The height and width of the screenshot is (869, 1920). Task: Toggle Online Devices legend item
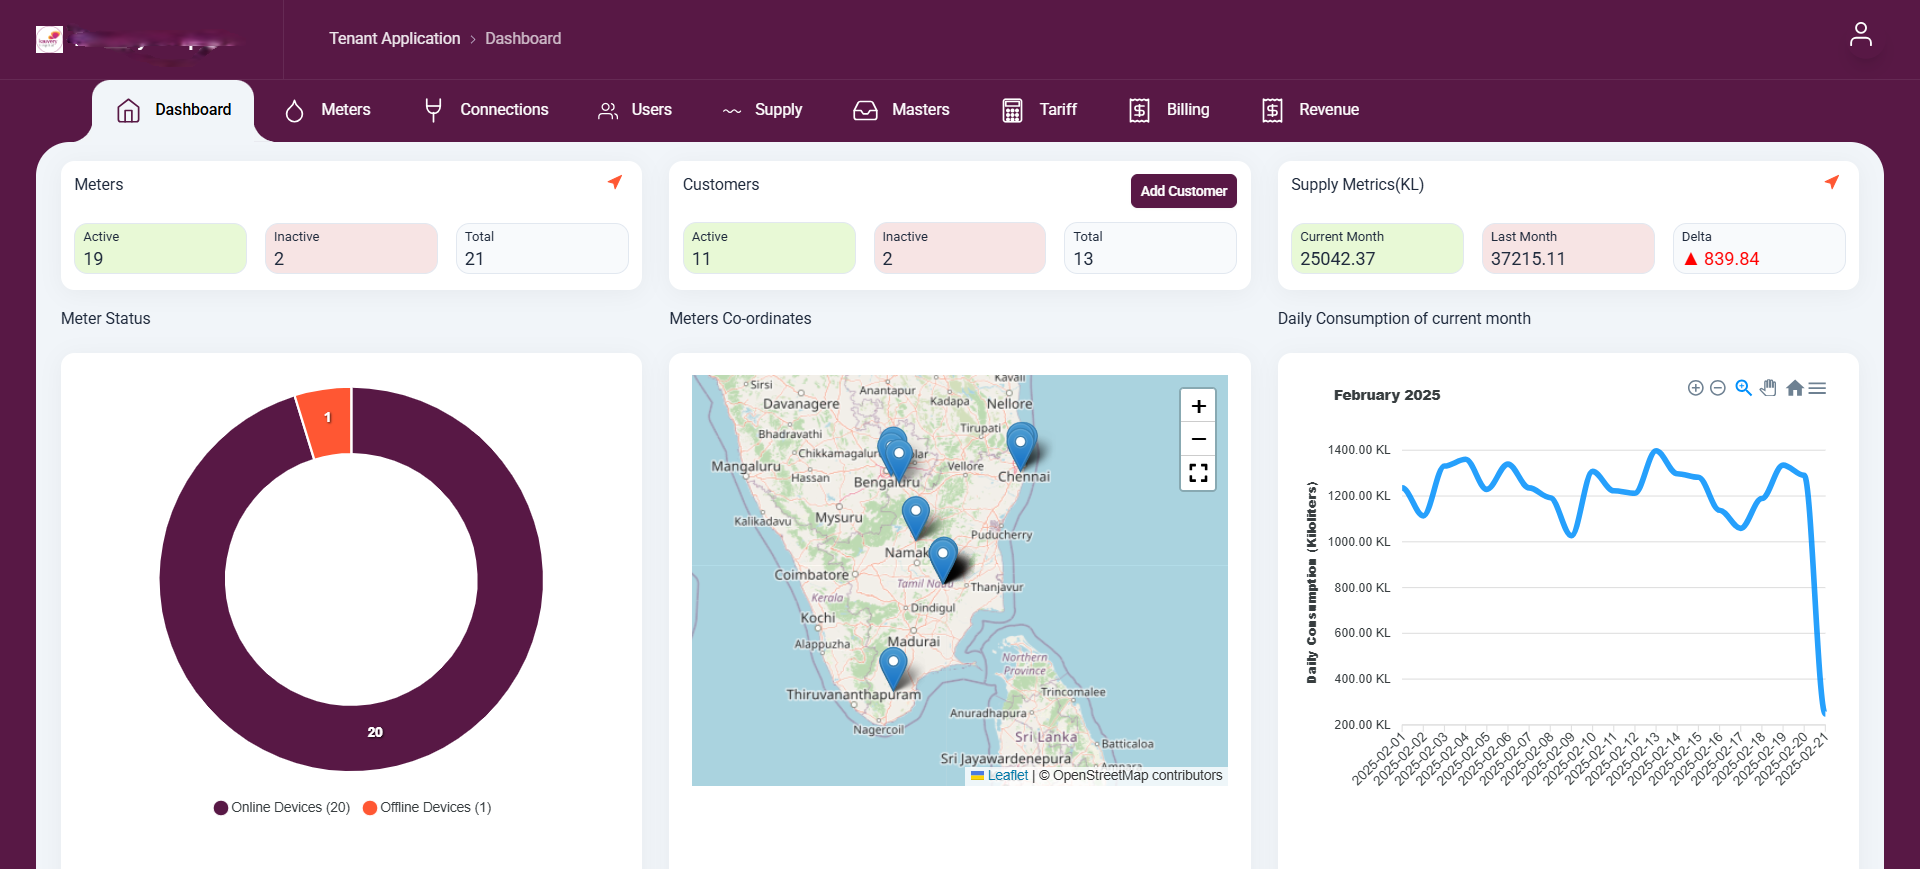(282, 808)
